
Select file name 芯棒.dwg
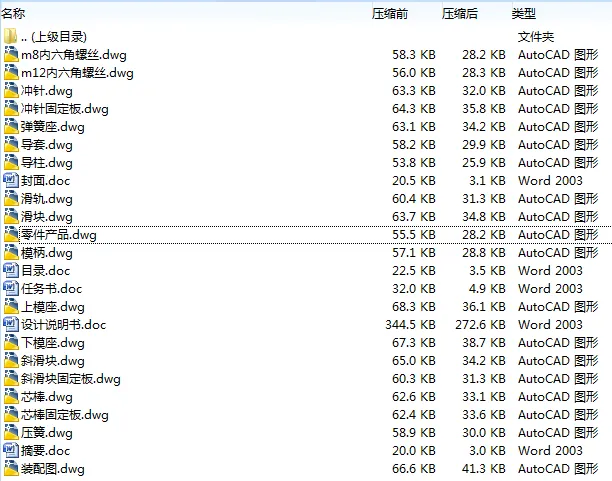tap(46, 397)
